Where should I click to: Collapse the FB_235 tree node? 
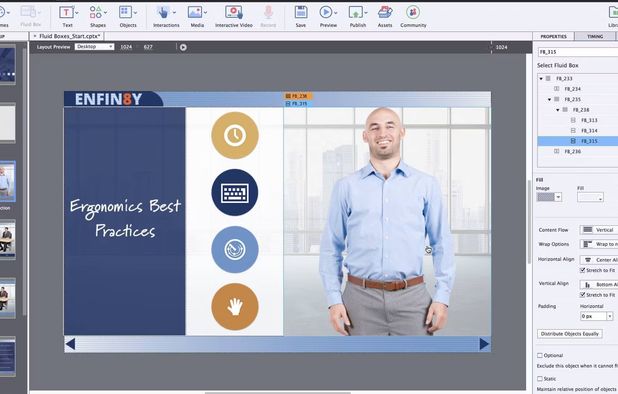point(549,99)
